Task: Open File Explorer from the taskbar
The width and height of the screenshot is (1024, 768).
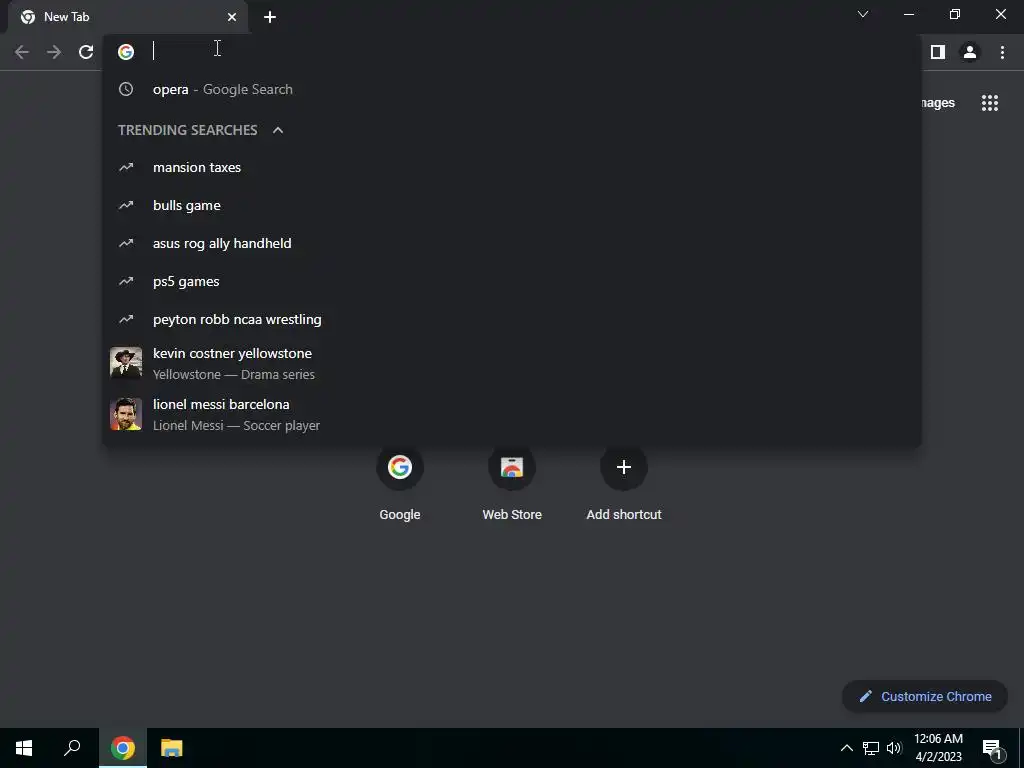Action: (172, 748)
